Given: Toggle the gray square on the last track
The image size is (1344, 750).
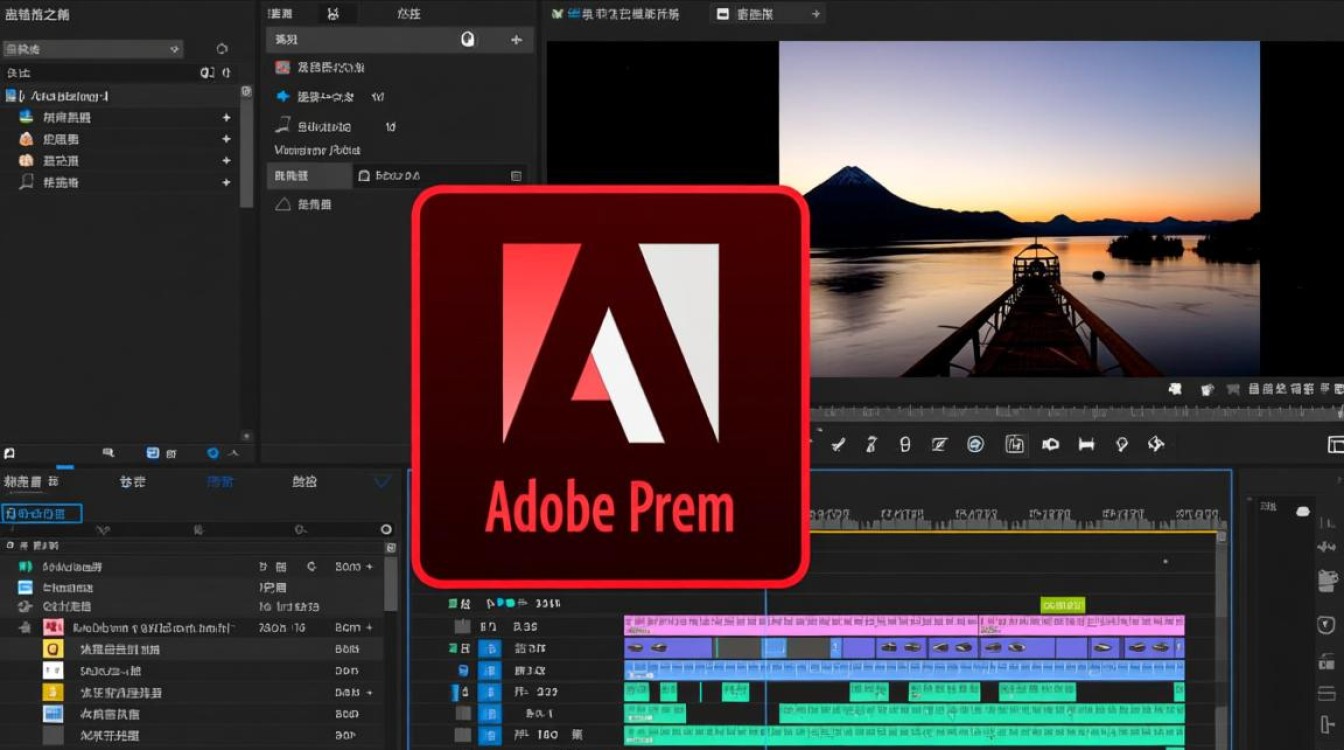Looking at the screenshot, I should coord(462,735).
